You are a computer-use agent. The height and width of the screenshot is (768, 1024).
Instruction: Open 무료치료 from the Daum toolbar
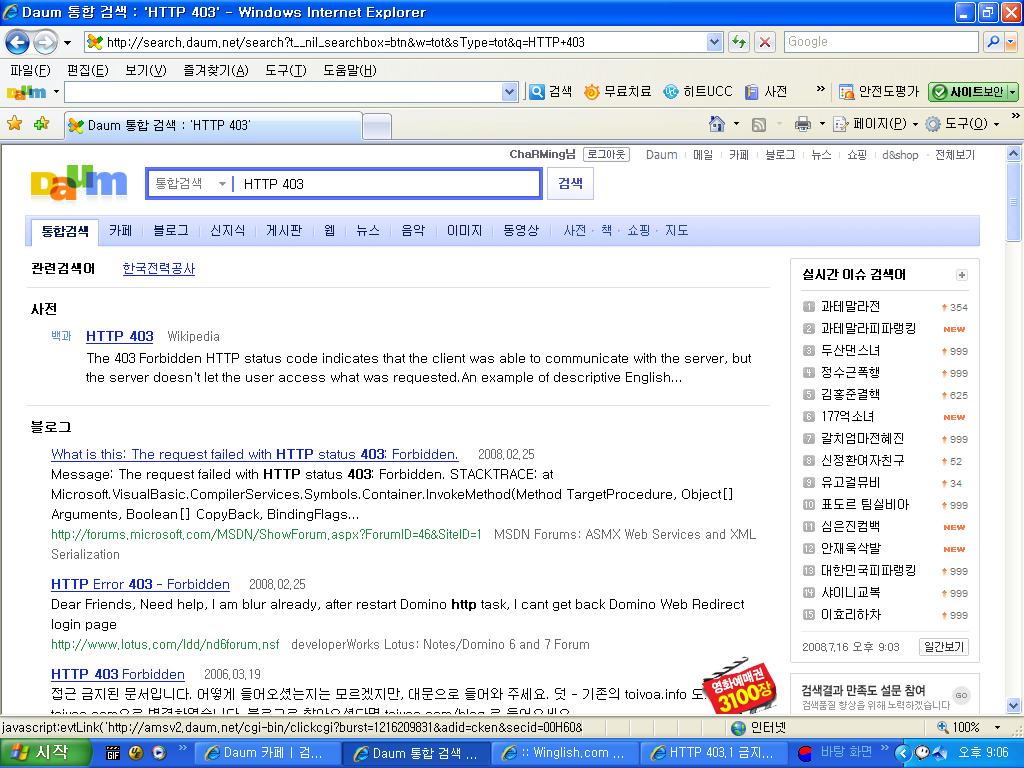(618, 91)
